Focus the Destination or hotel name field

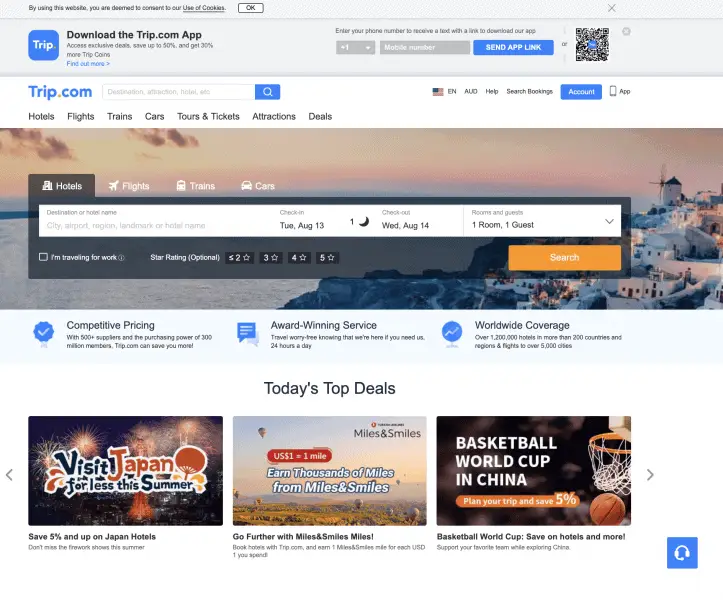point(157,221)
